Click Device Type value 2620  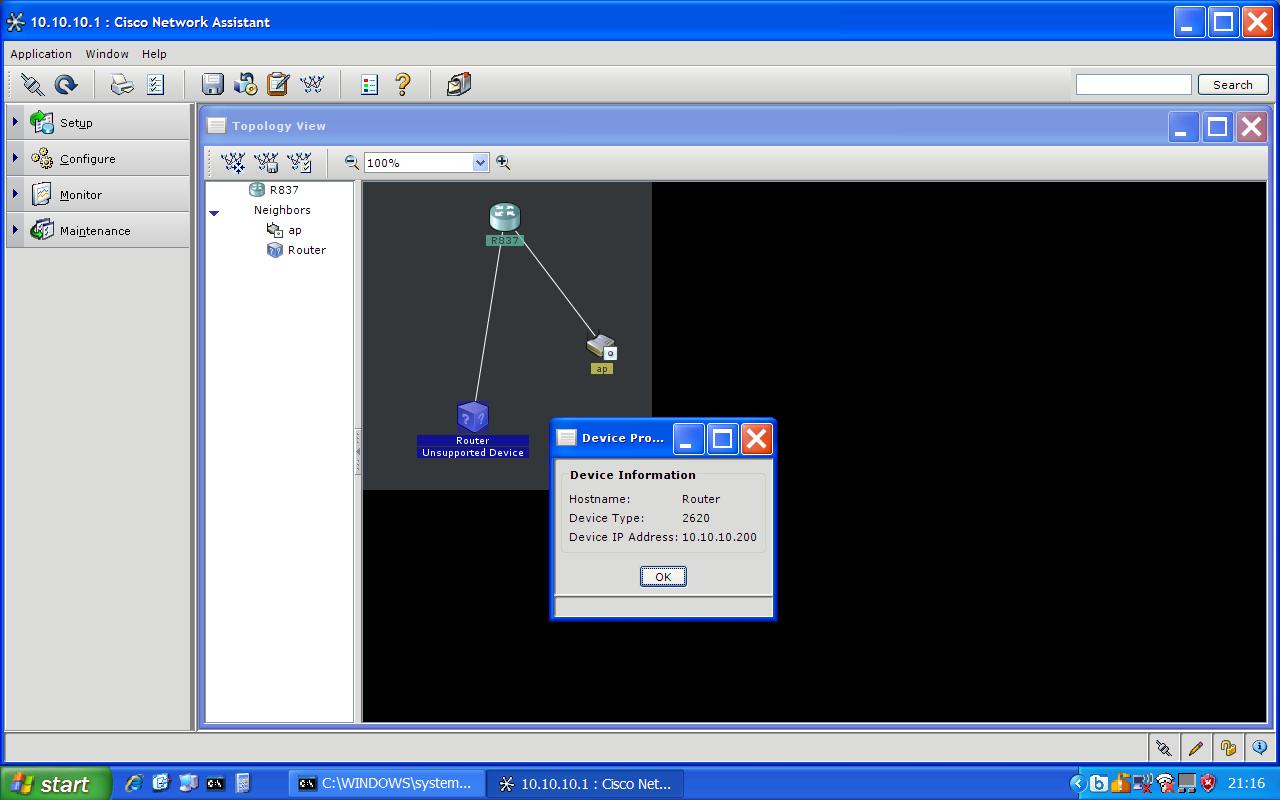[x=696, y=518]
